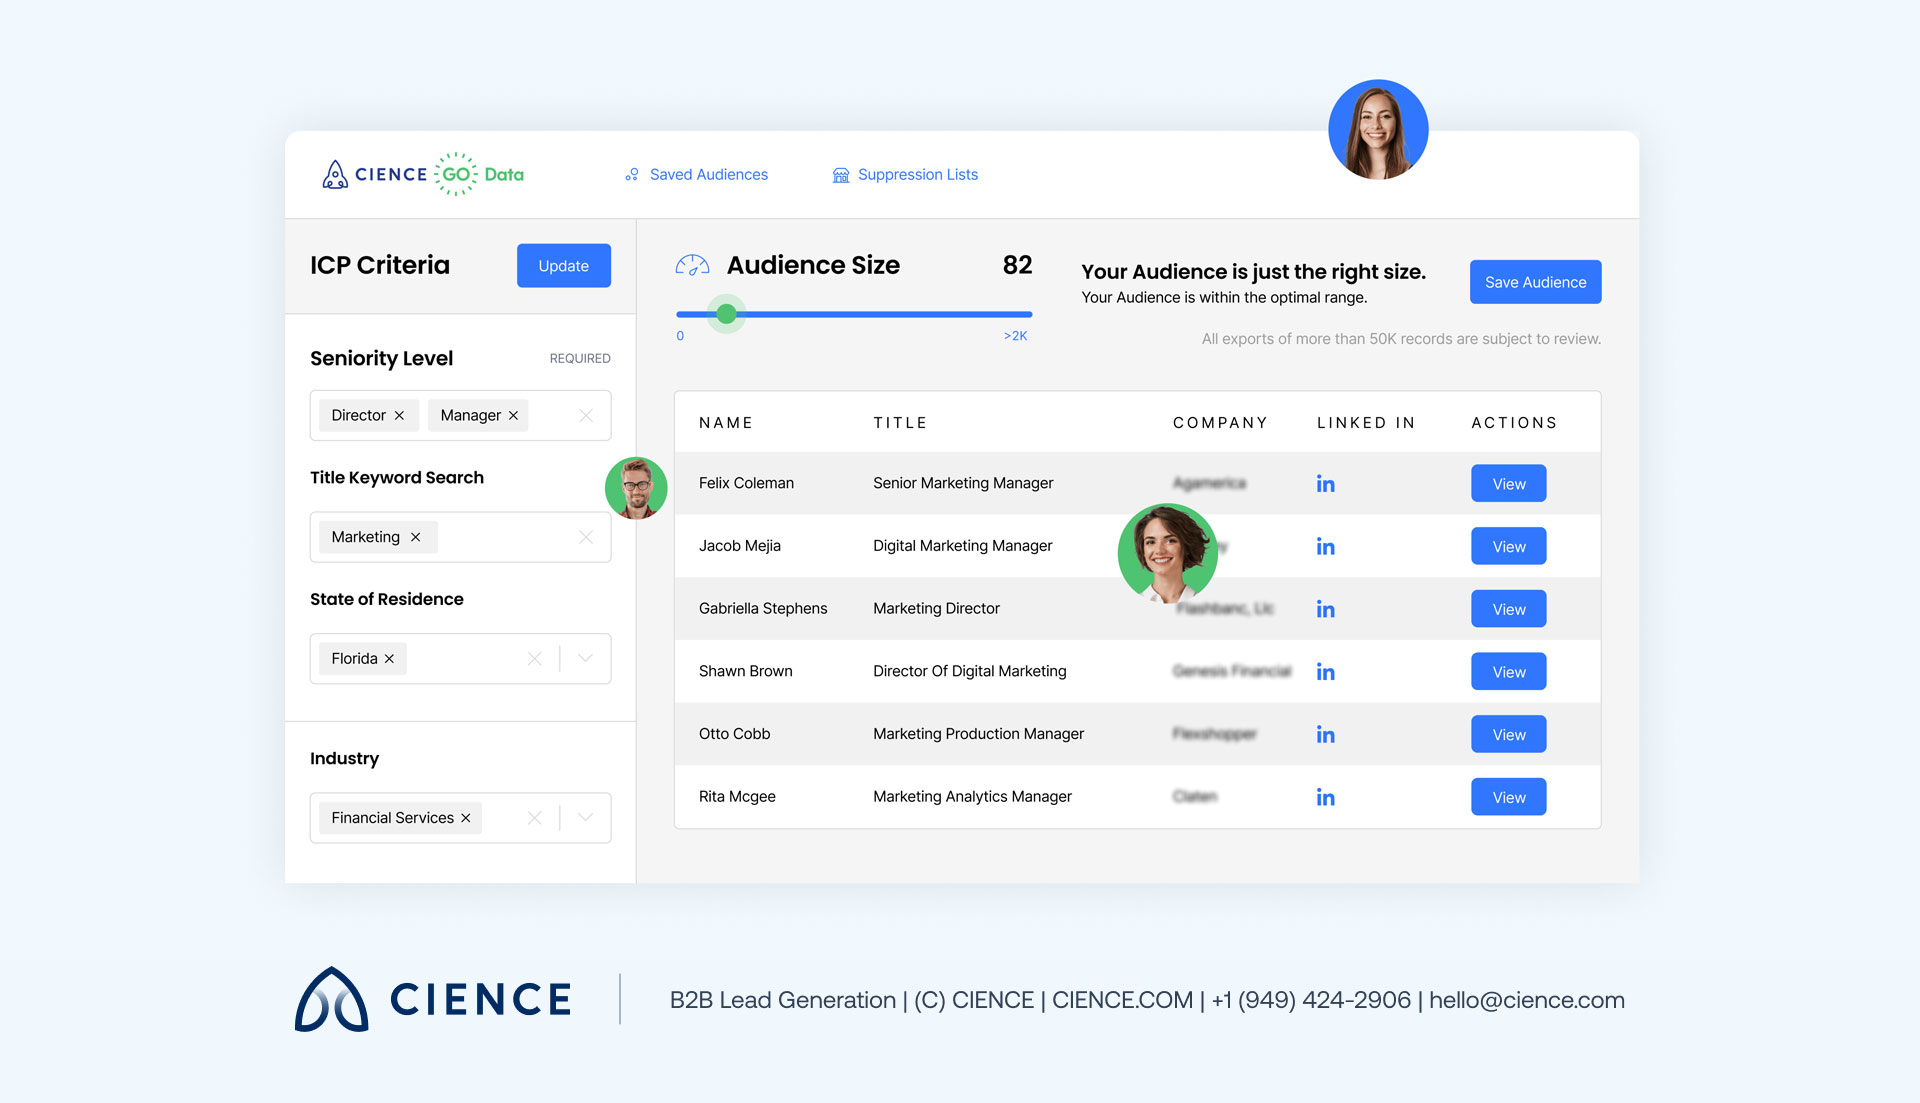The height and width of the screenshot is (1103, 1920).
Task: Remove the Florida state filter
Action: [389, 658]
